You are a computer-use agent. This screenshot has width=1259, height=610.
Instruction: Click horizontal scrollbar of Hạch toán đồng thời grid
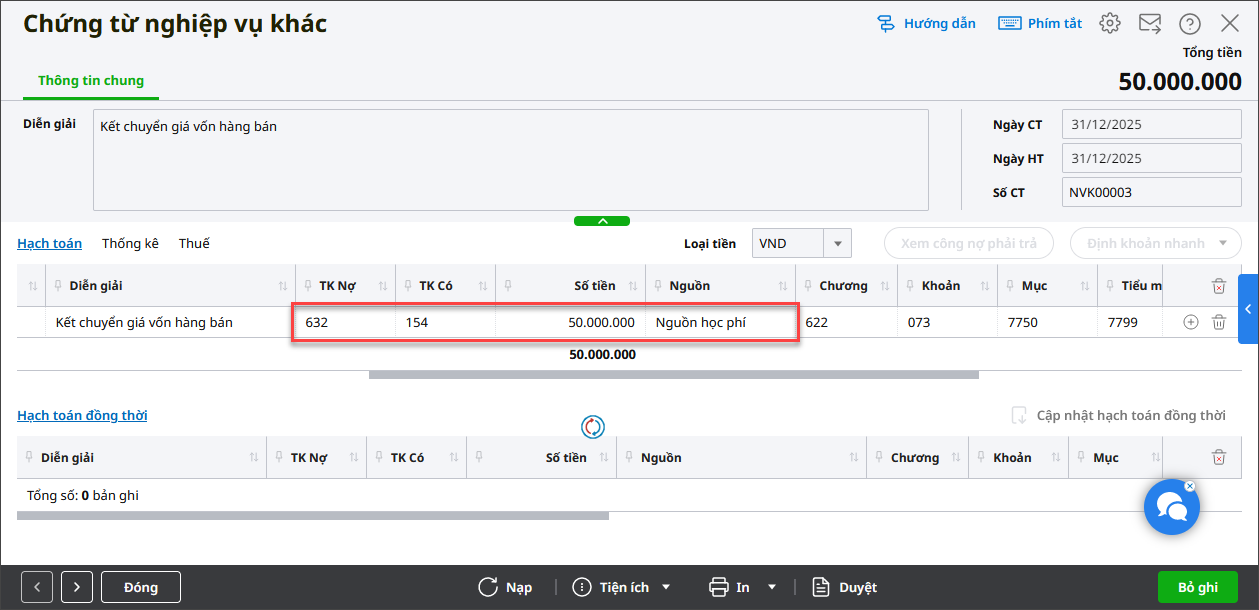313,516
